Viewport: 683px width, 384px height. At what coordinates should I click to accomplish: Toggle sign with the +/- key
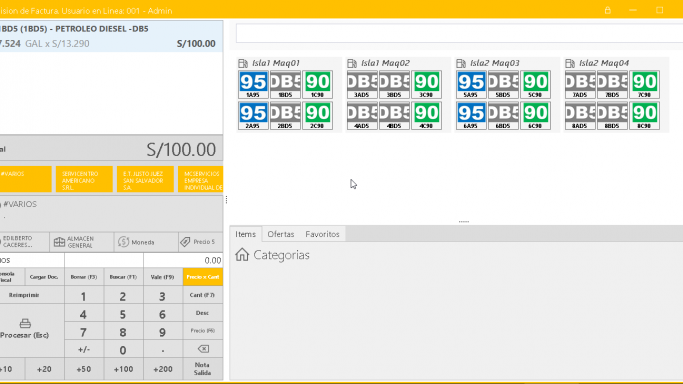click(x=84, y=349)
